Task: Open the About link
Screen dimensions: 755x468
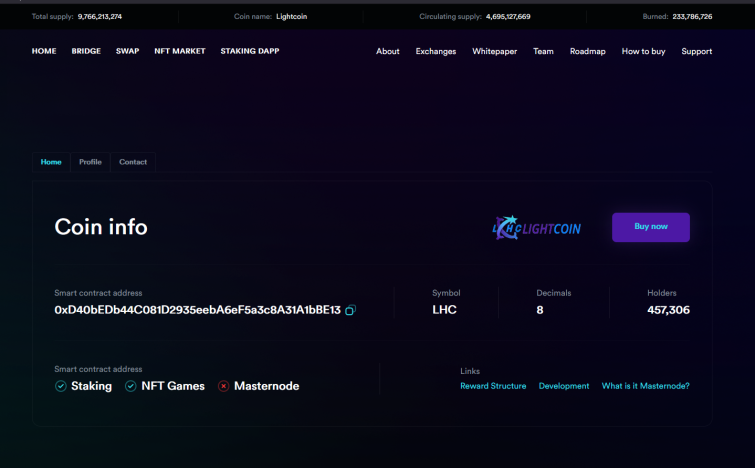Action: (388, 52)
